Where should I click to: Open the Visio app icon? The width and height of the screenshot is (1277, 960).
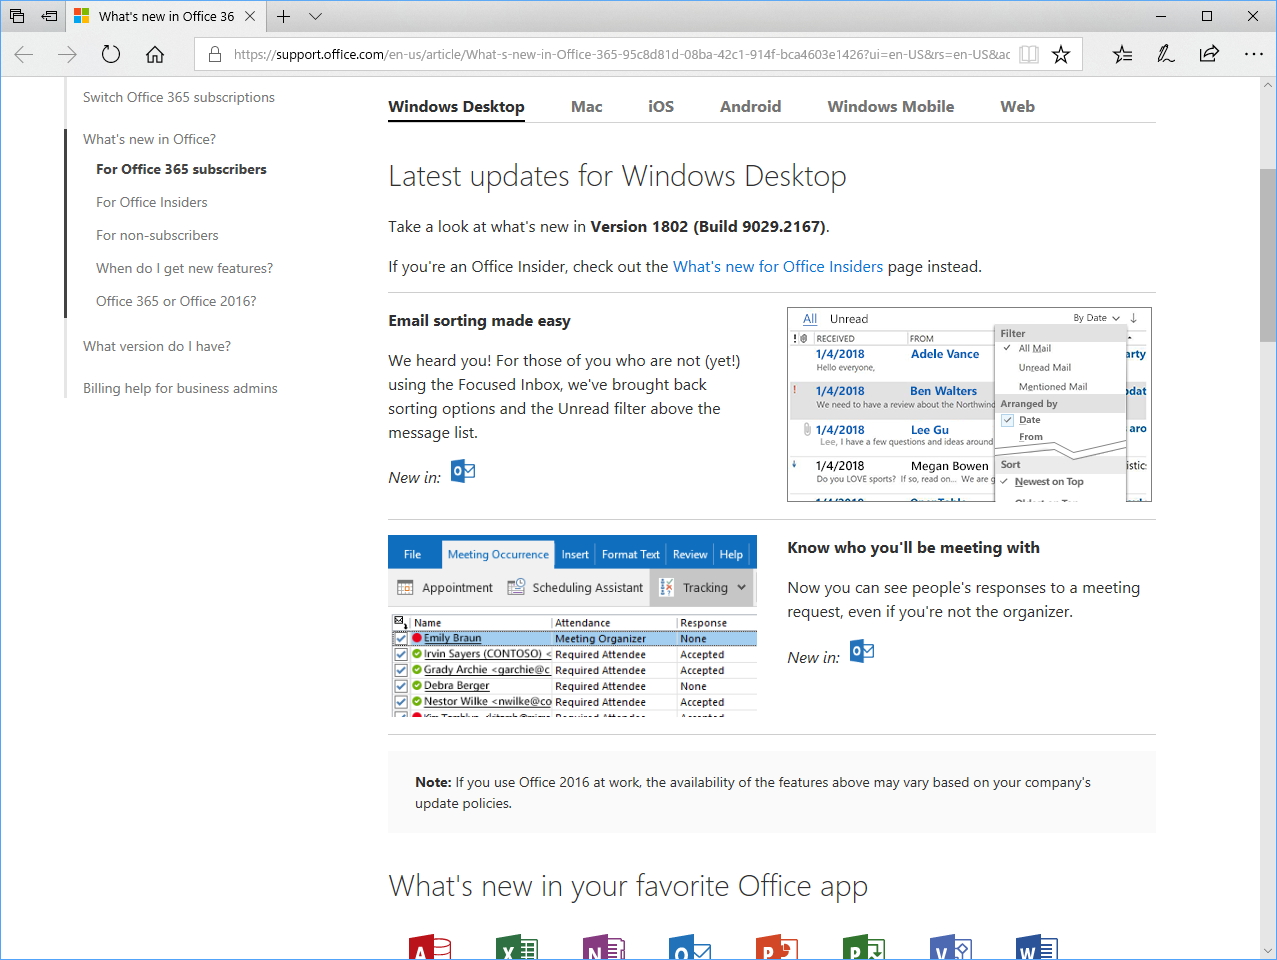click(x=949, y=945)
